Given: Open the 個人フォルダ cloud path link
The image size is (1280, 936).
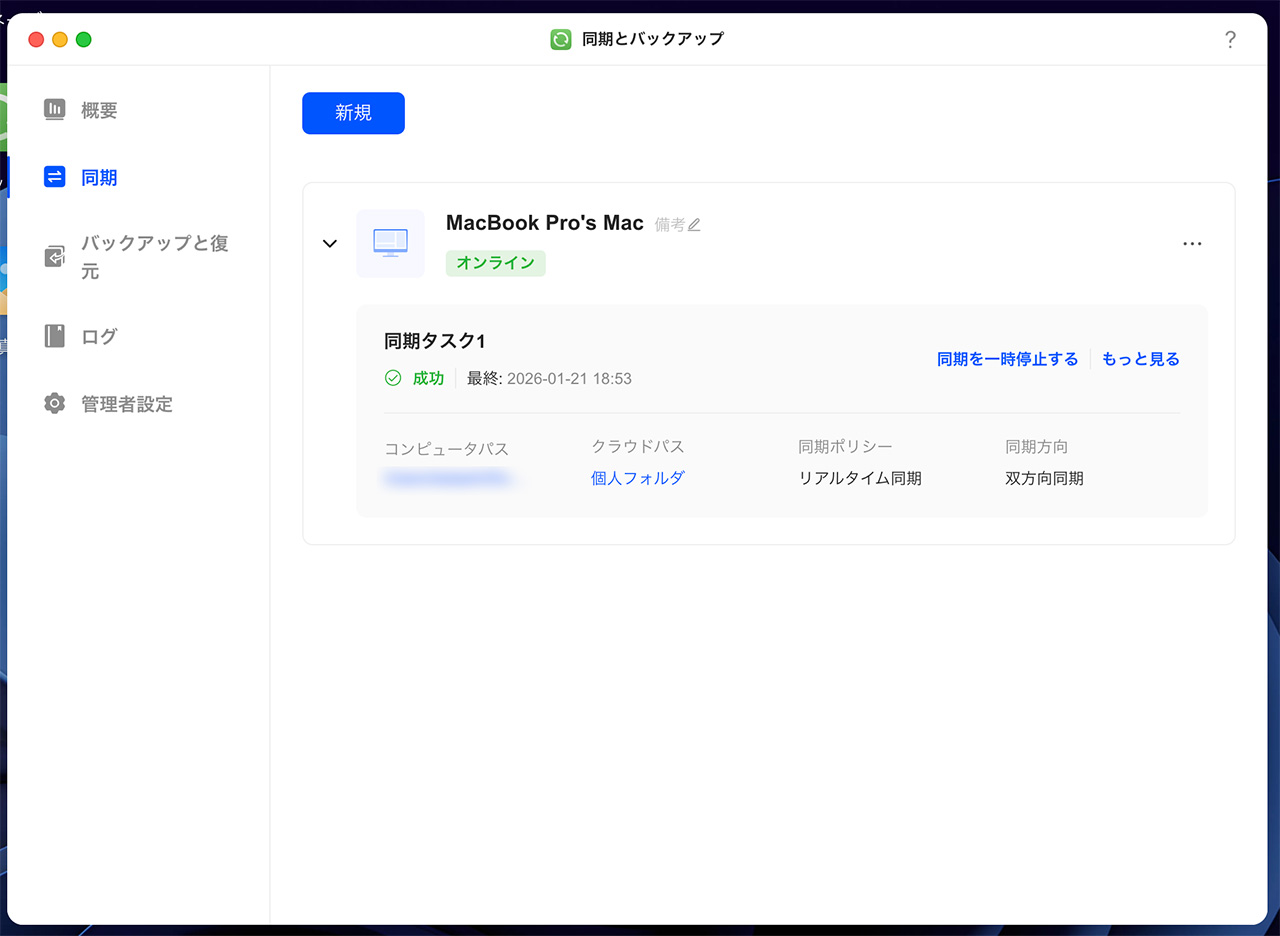Looking at the screenshot, I should [x=638, y=478].
